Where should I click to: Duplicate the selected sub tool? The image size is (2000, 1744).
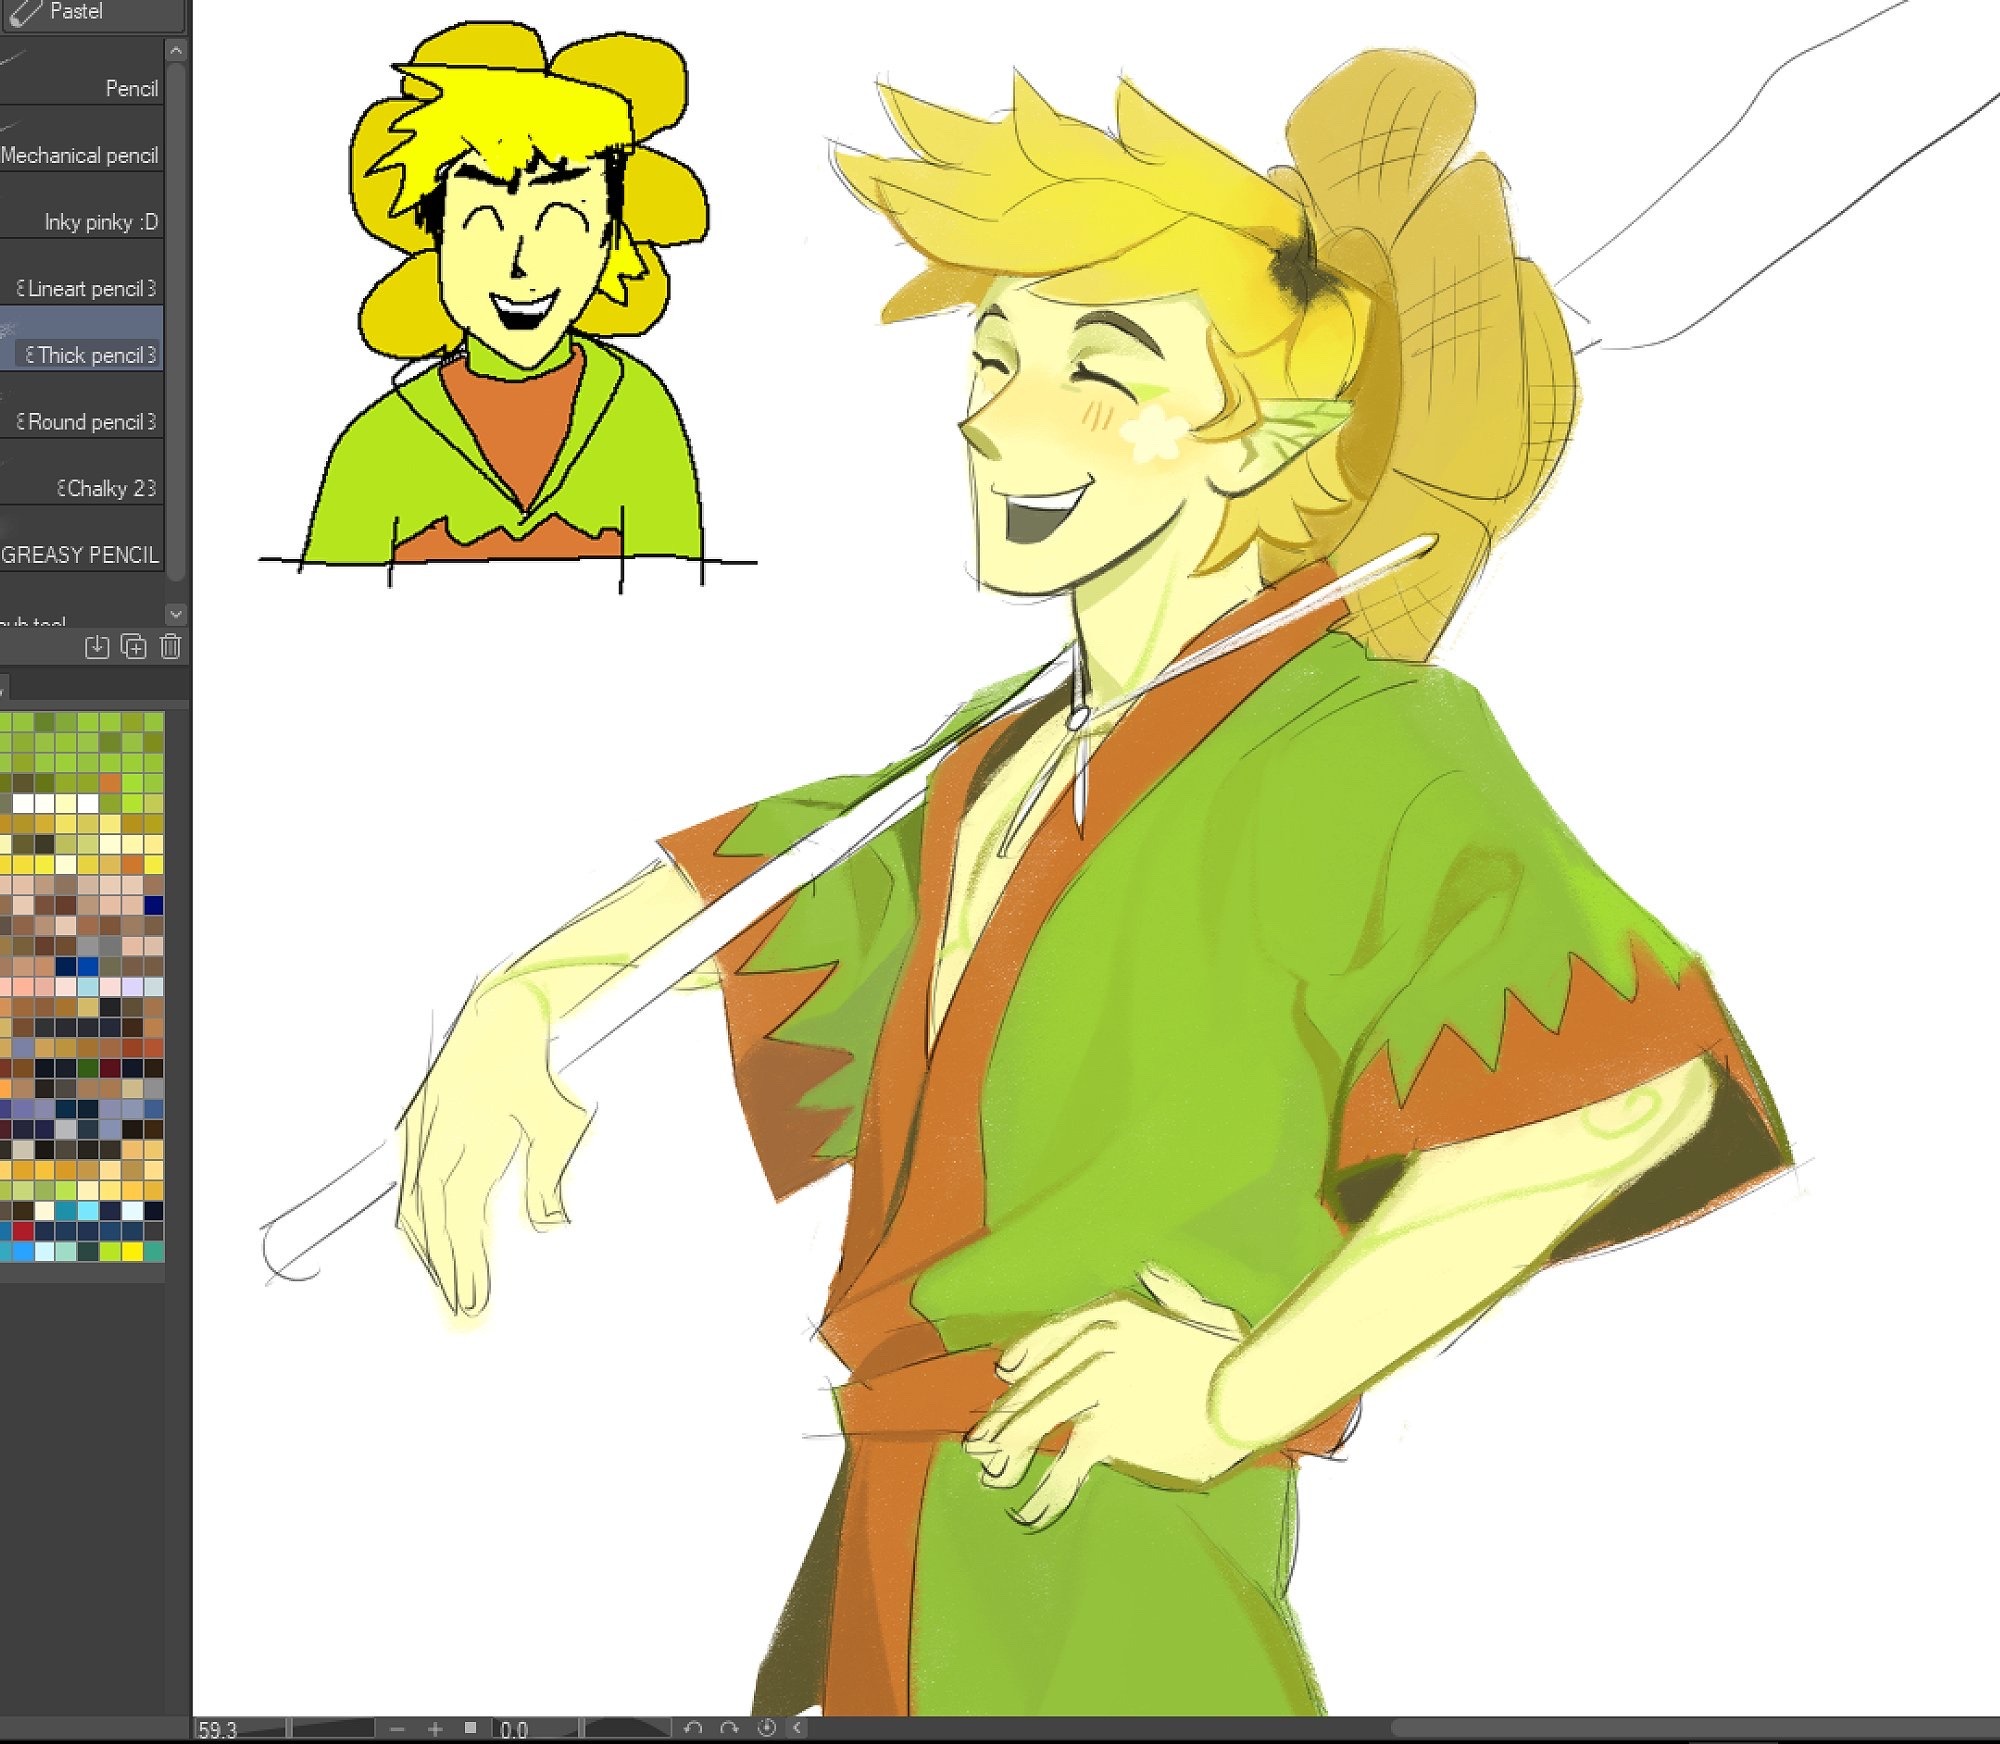[x=133, y=647]
